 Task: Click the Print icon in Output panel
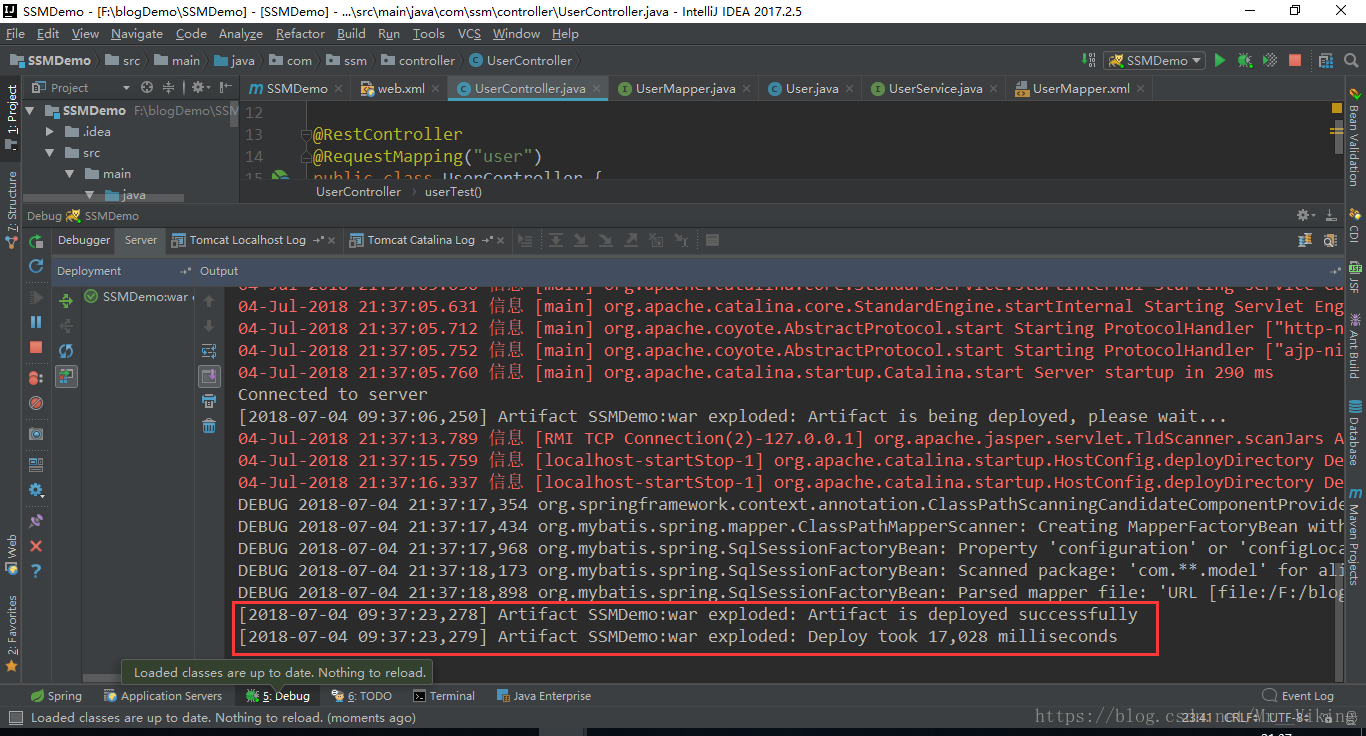pyautogui.click(x=209, y=401)
